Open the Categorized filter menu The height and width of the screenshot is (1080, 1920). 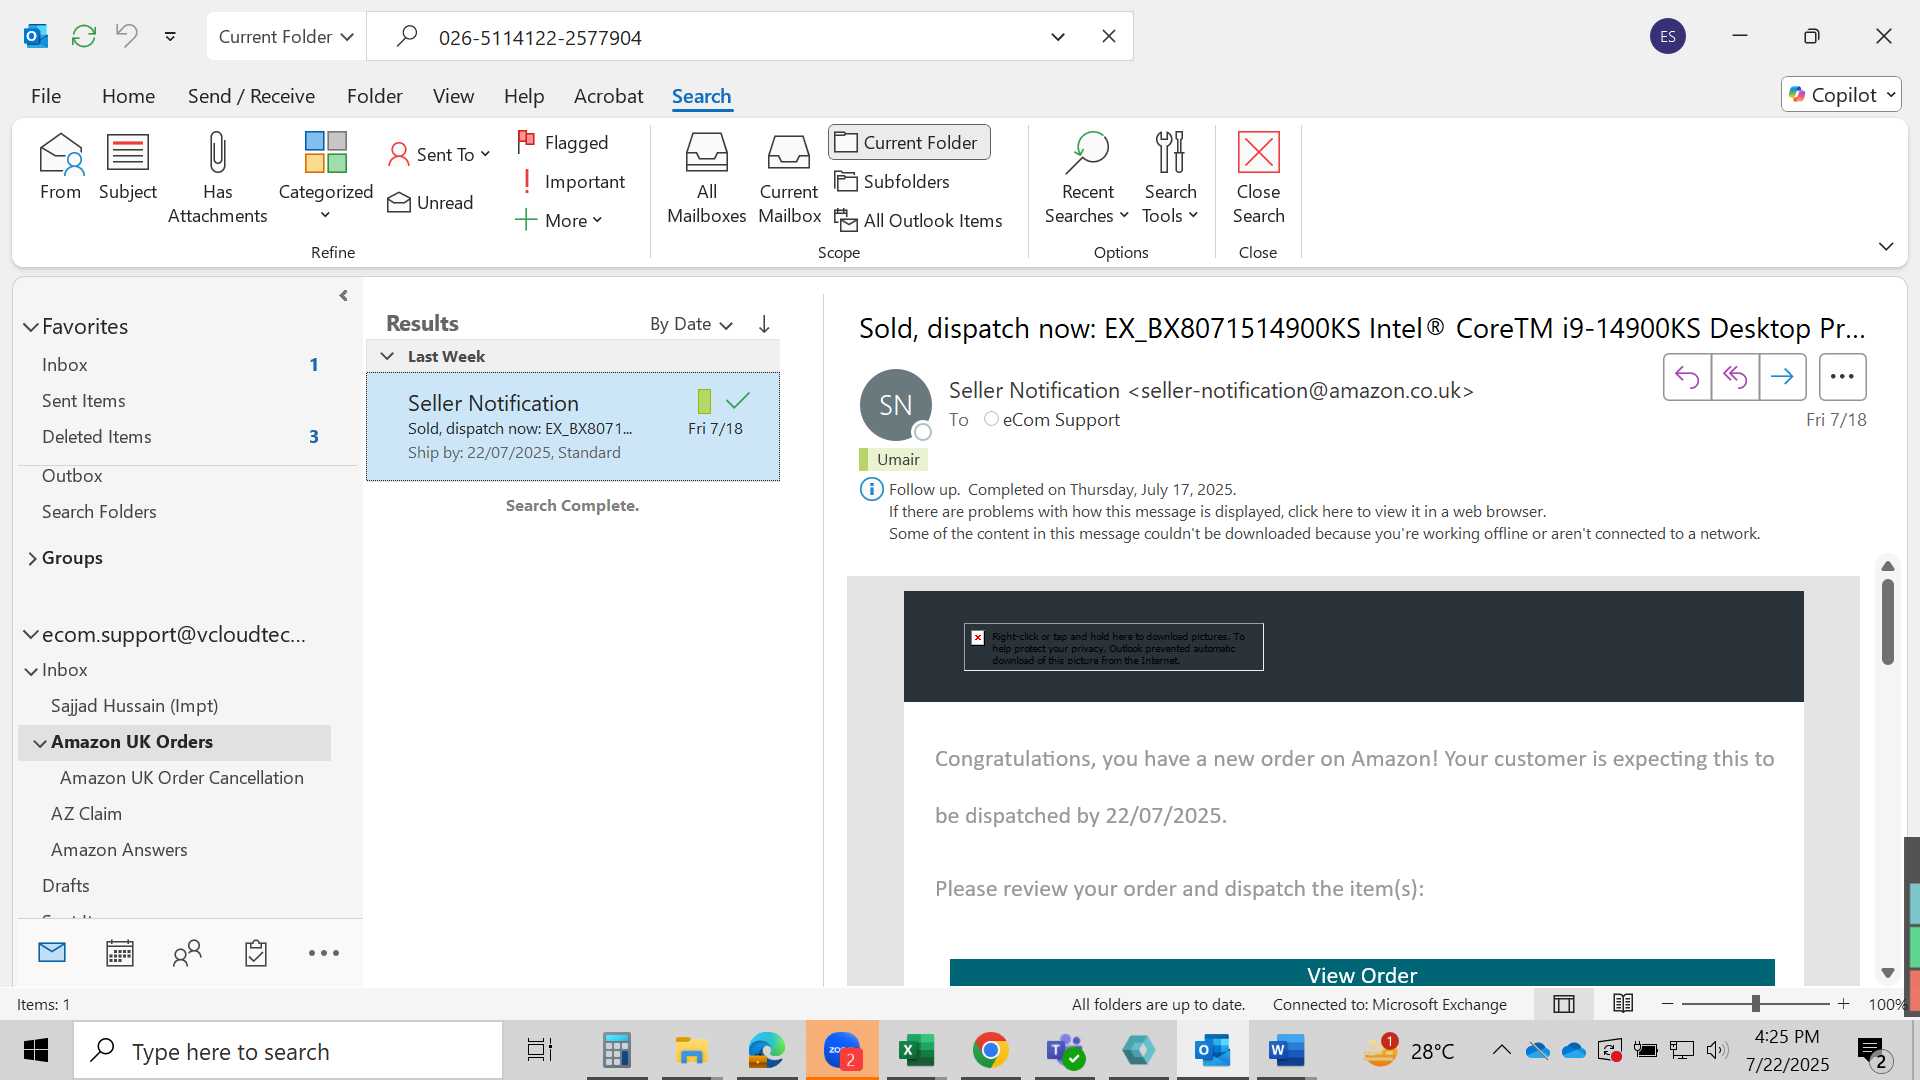[x=325, y=178]
